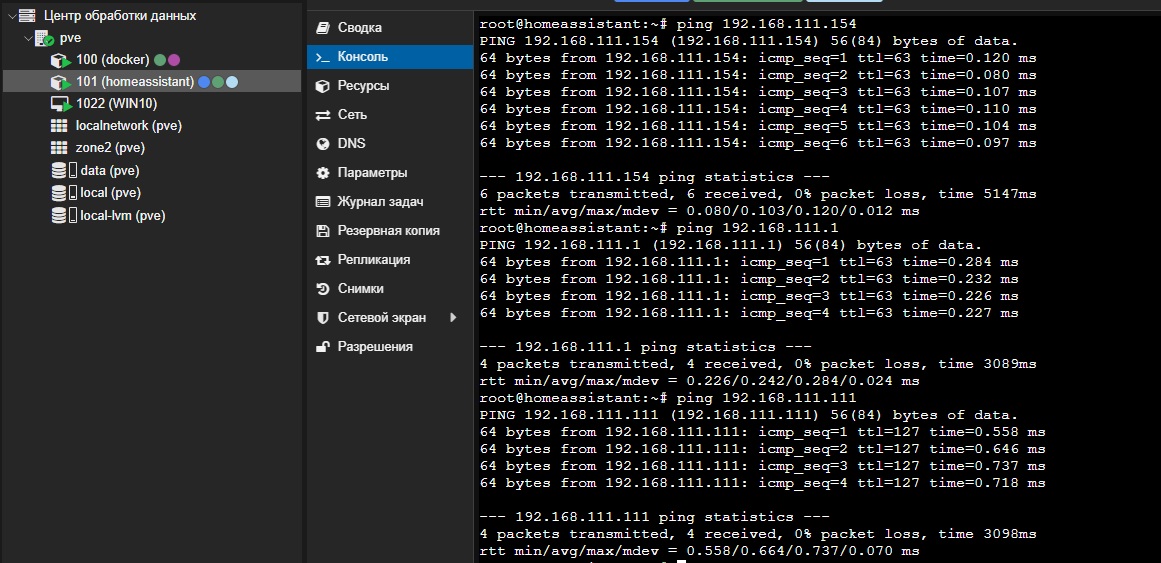This screenshot has width=1161, height=563.
Task: Click the Permissions (Разрешения) padlock icon
Action: 322,347
